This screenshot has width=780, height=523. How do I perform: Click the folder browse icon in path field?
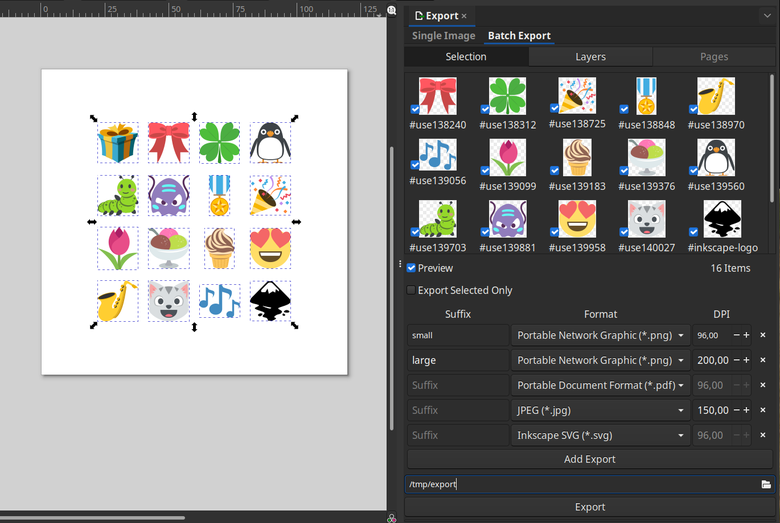click(x=766, y=484)
